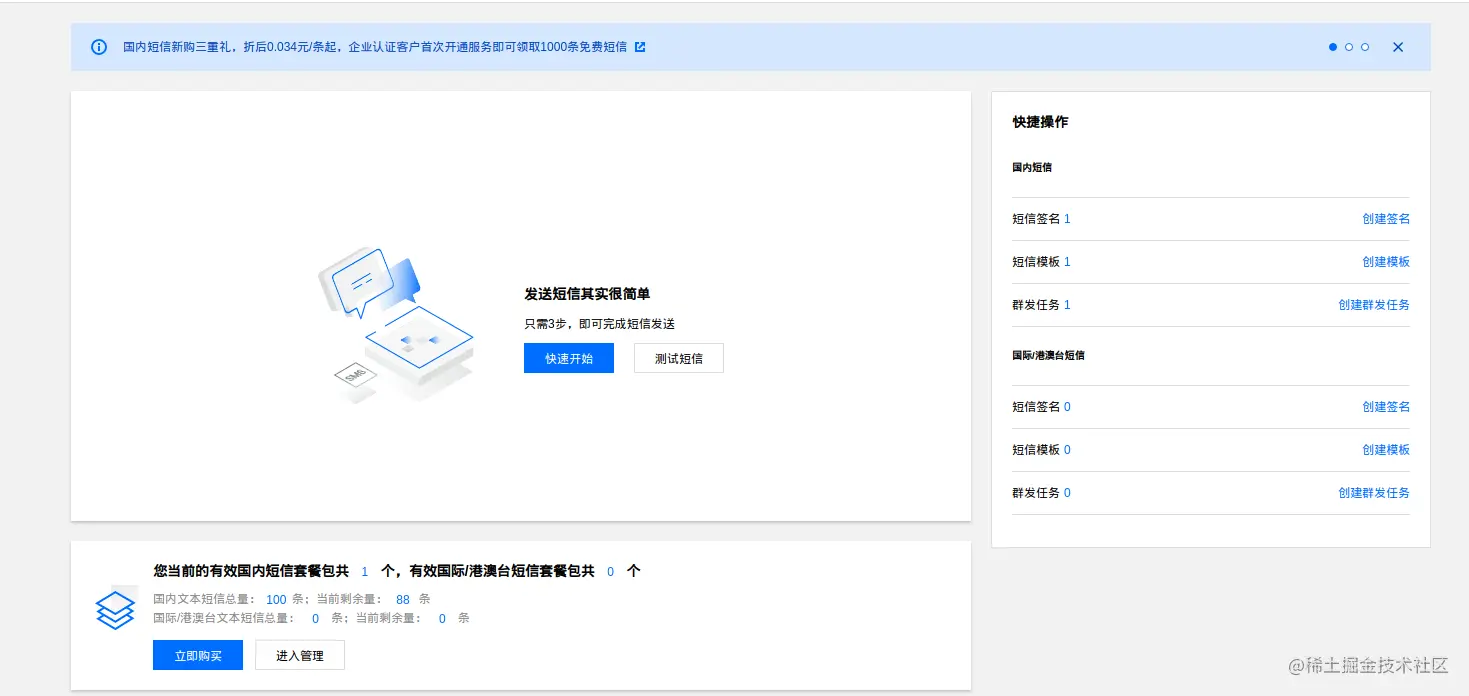The width and height of the screenshot is (1469, 696).
Task: Open the external link beside the promo text
Action: [x=640, y=46]
